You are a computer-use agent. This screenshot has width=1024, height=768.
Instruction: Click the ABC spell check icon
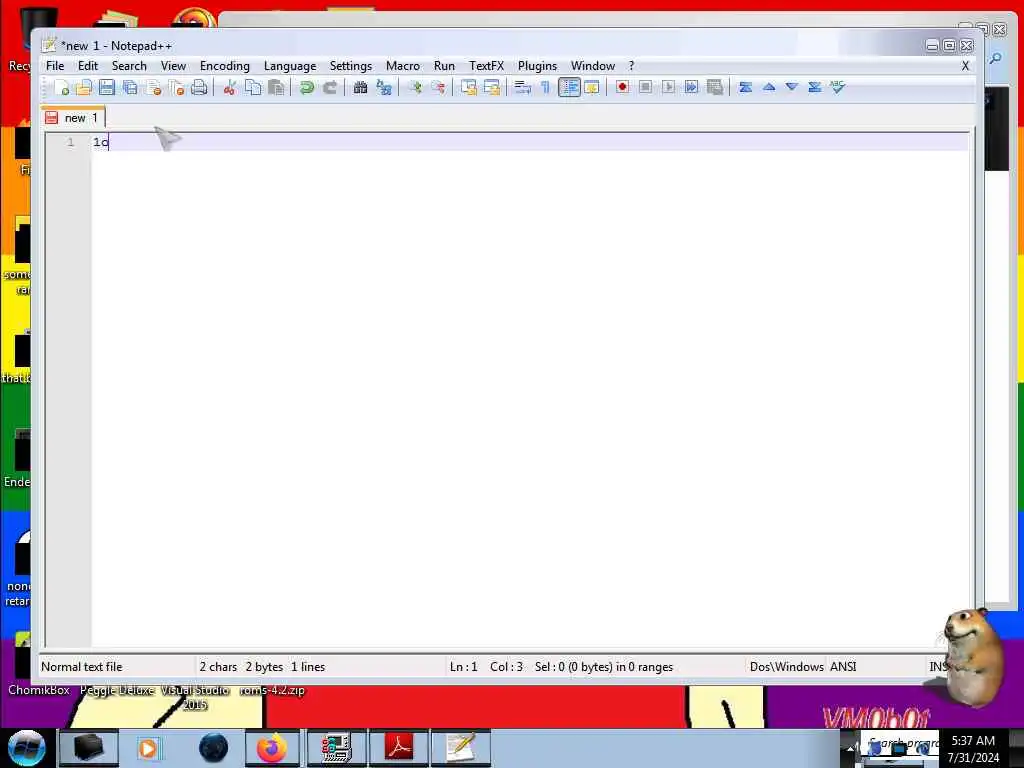(838, 87)
